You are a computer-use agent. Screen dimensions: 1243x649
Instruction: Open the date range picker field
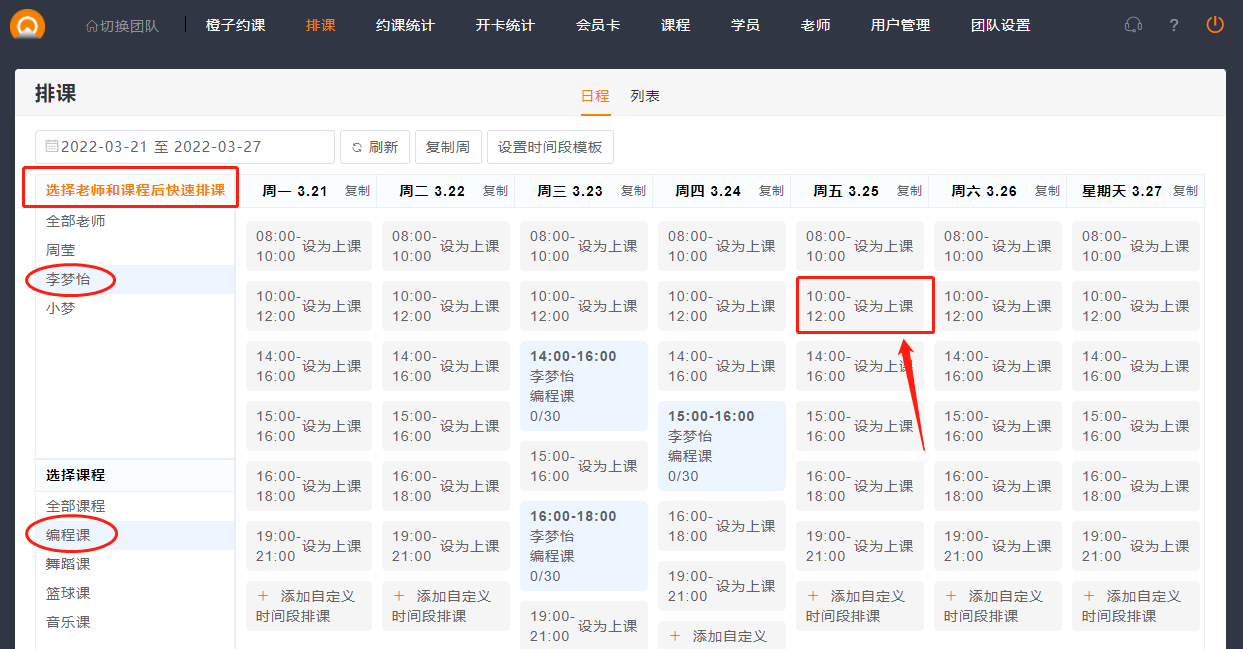coord(185,147)
